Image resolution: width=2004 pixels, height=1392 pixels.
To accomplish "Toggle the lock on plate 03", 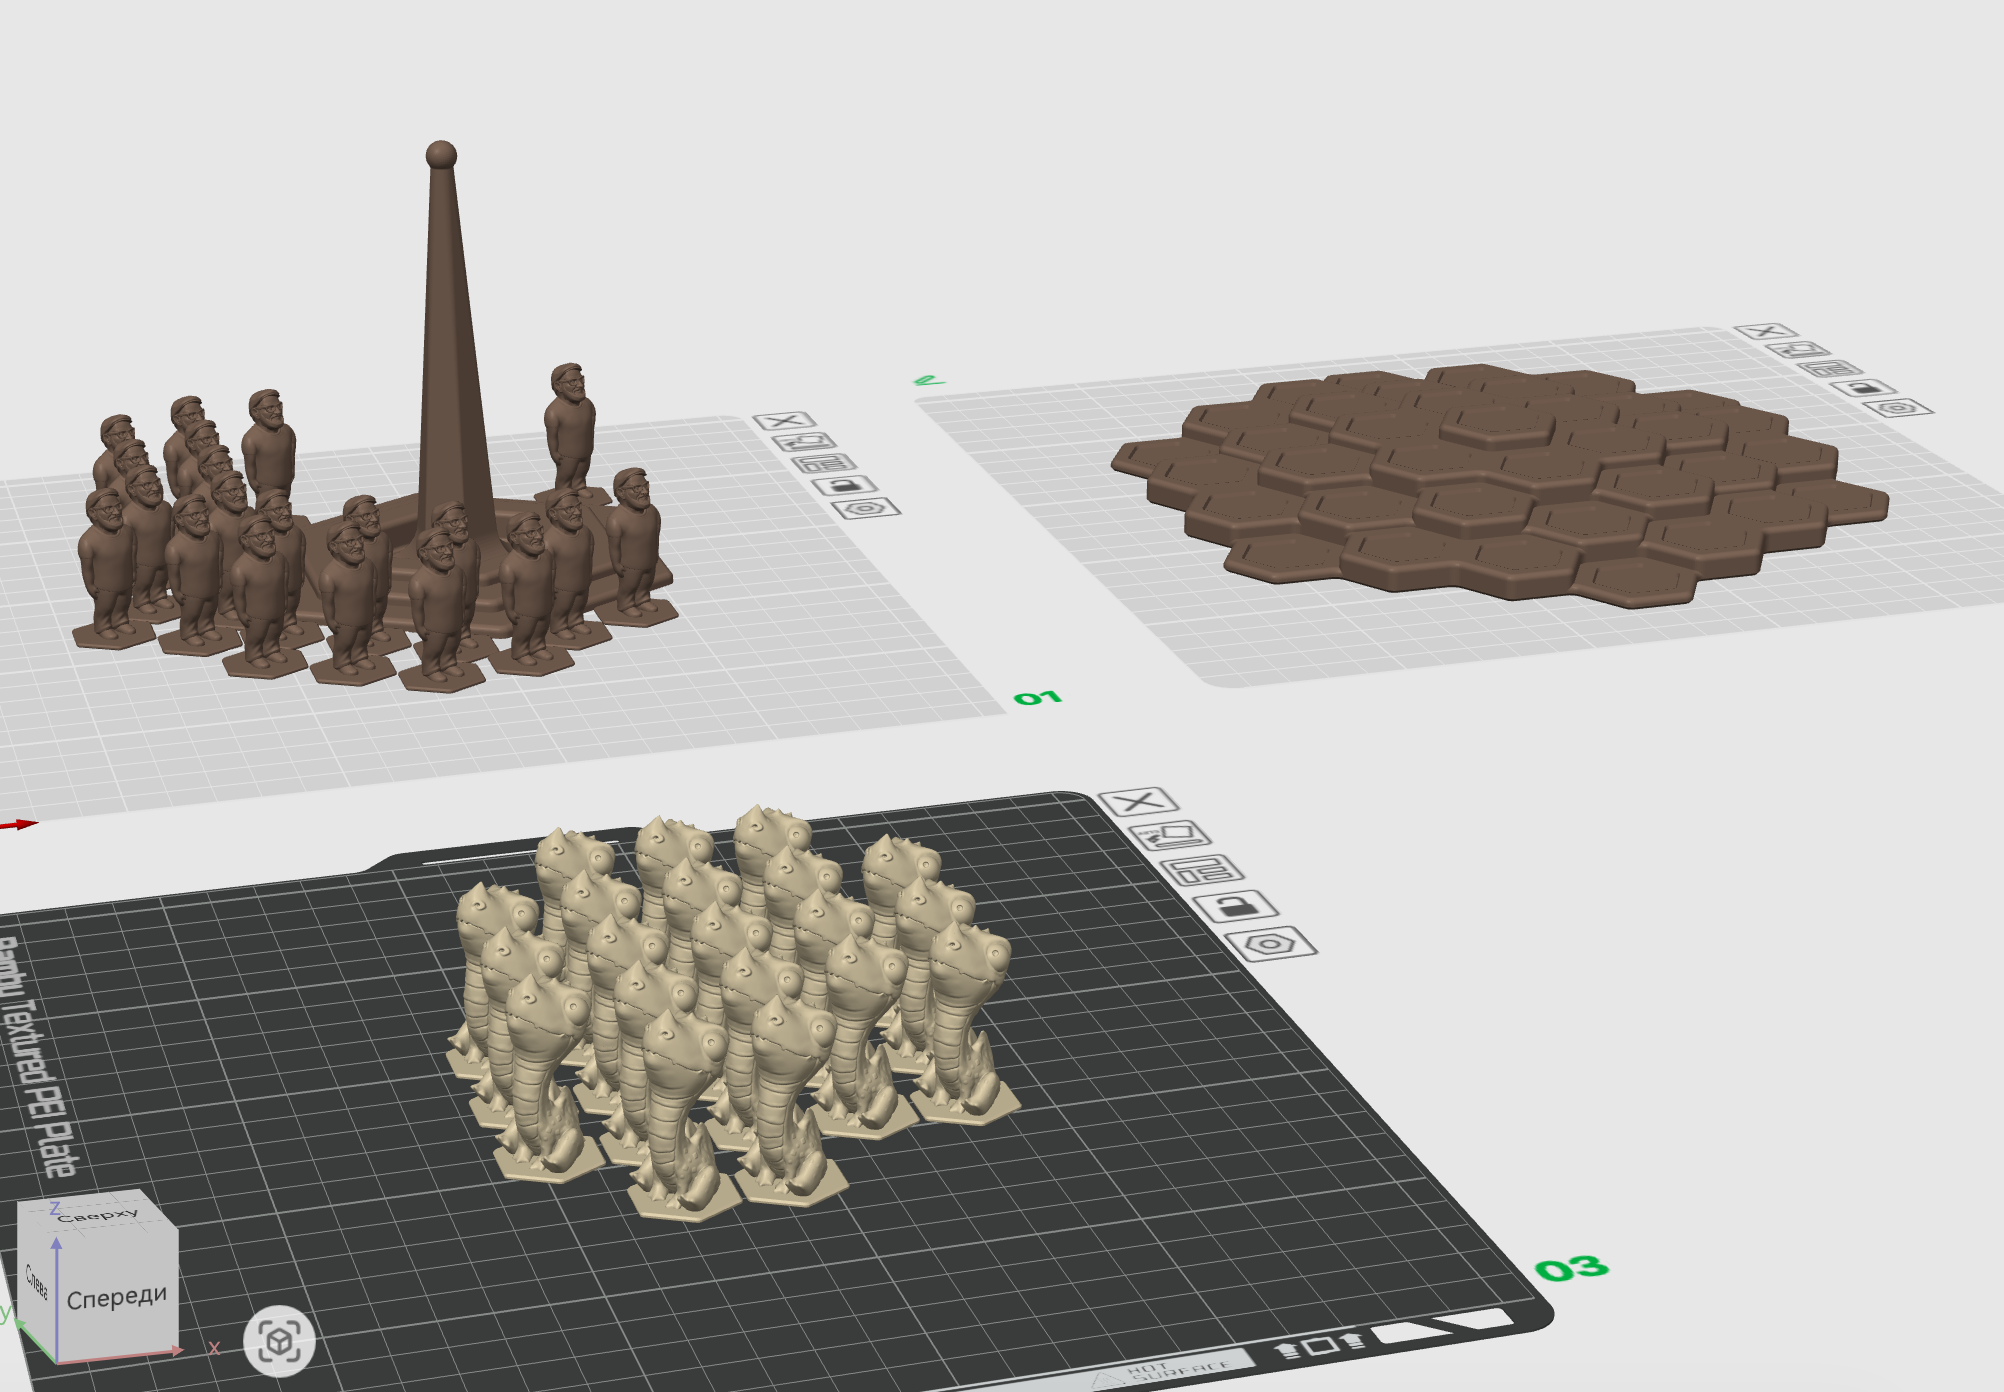I will pos(1236,906).
